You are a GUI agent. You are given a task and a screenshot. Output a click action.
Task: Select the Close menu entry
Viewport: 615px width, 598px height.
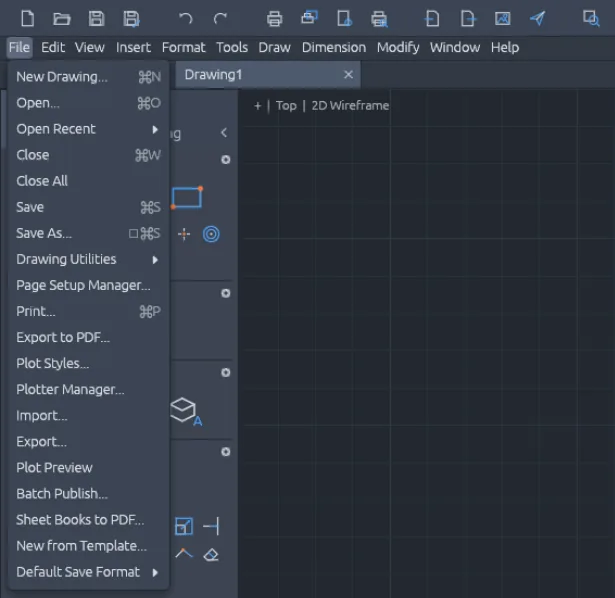click(88, 155)
